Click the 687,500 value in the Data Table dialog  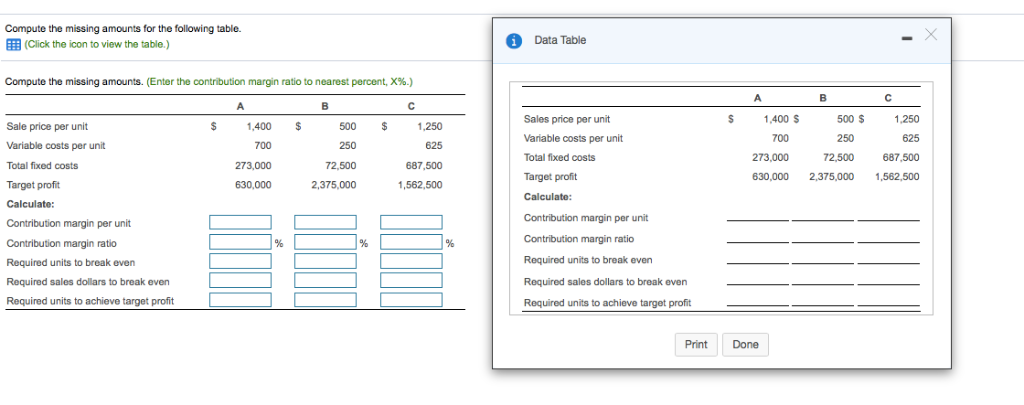[x=901, y=157]
